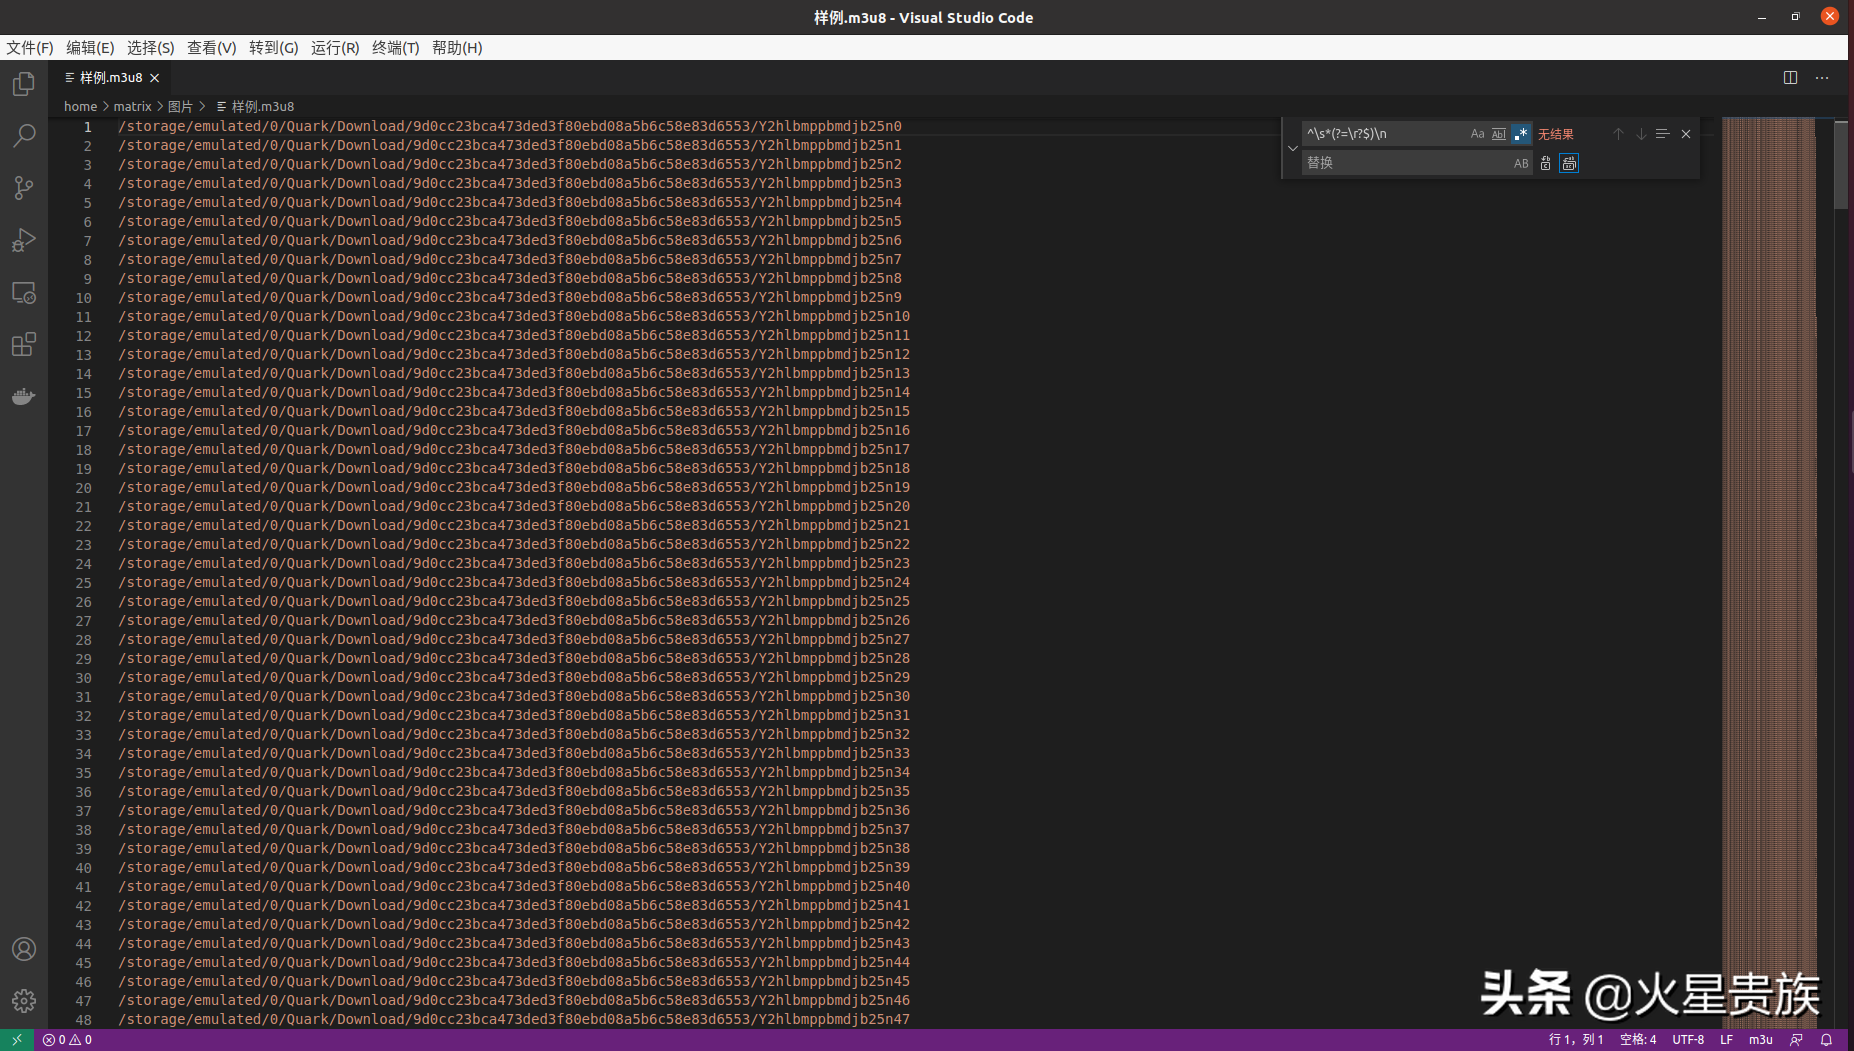Open the 查看(V) menu

point(212,48)
